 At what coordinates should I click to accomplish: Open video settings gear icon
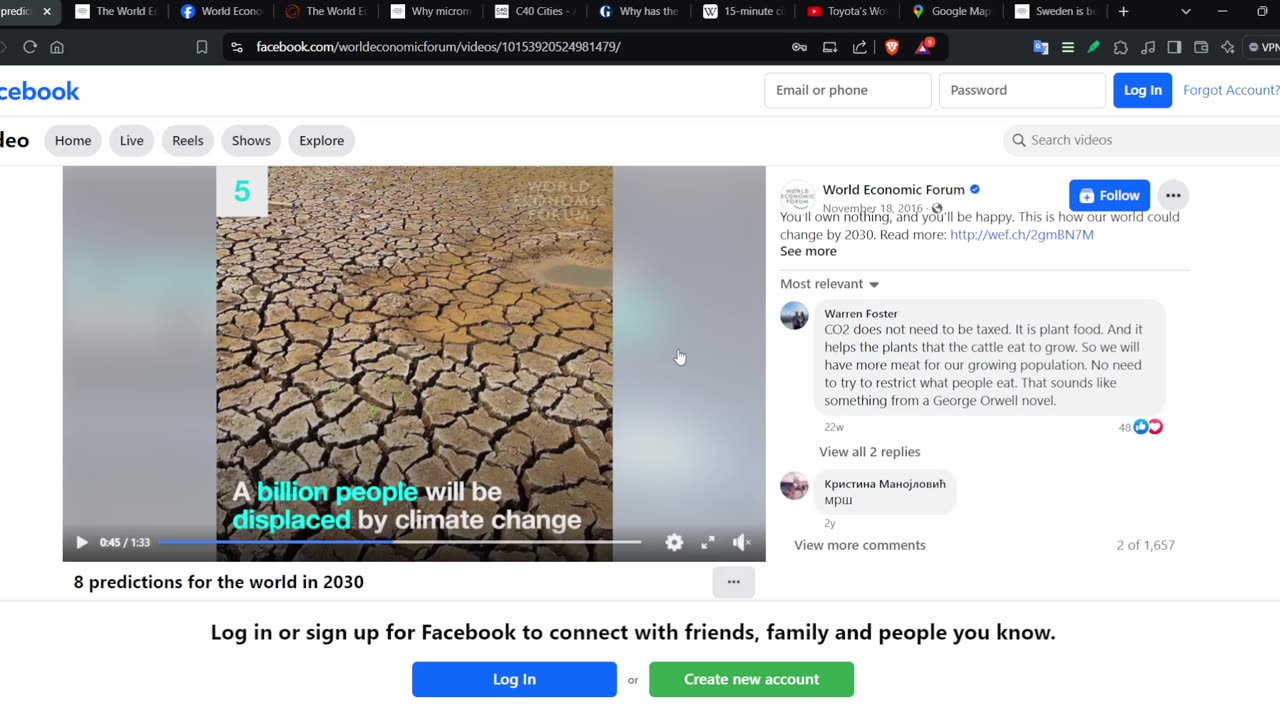click(674, 542)
